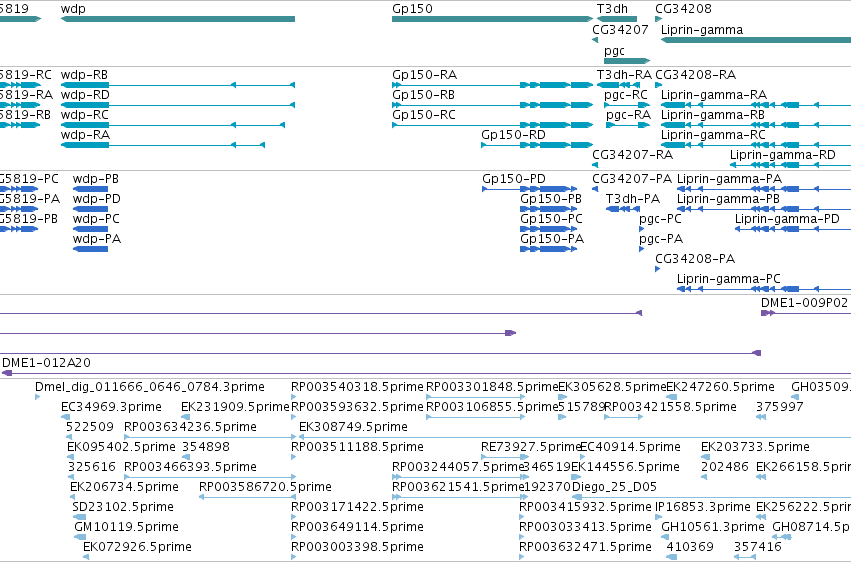Open transcript wdp-RB
The image size is (851, 562).
[x=84, y=75]
